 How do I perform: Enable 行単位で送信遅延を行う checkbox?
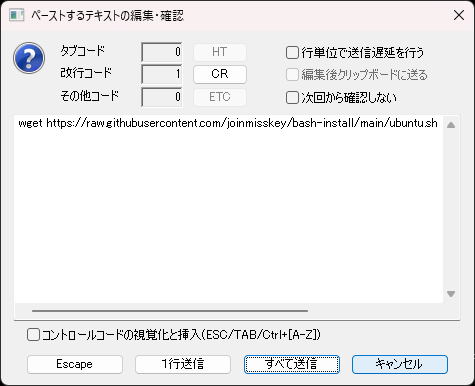point(355,53)
